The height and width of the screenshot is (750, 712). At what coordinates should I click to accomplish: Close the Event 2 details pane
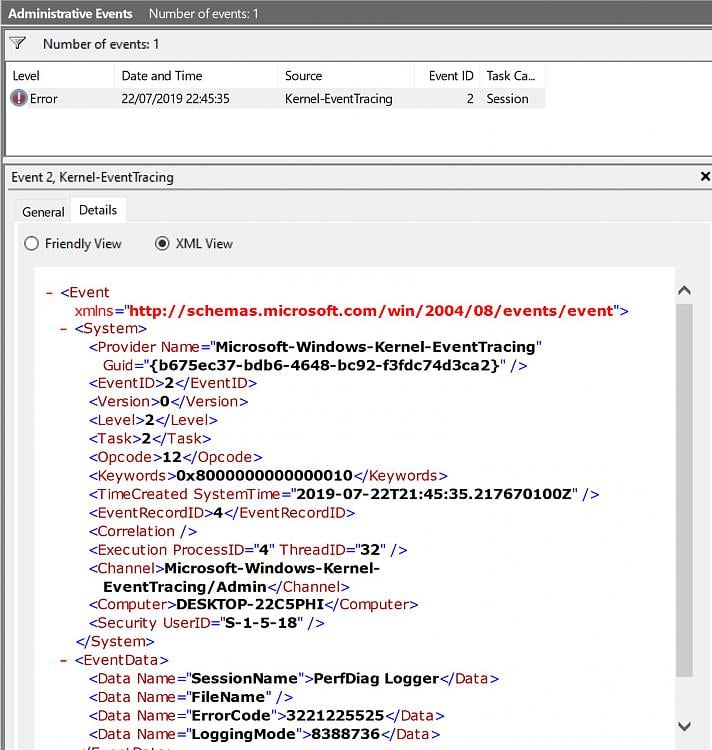coord(705,176)
